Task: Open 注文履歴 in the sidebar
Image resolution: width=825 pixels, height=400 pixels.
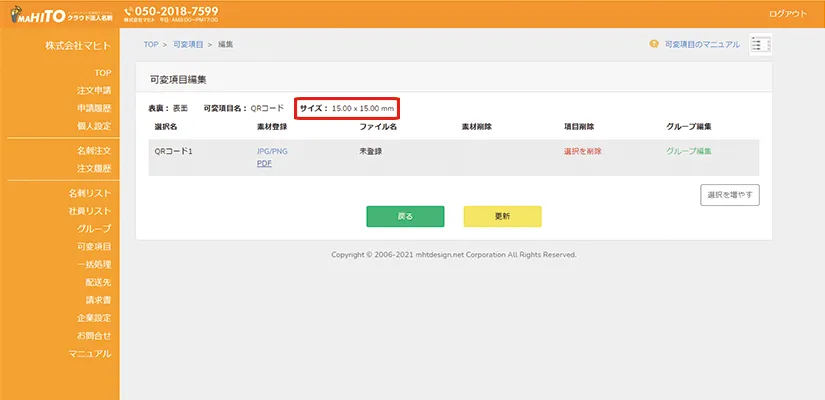Action: (x=94, y=169)
